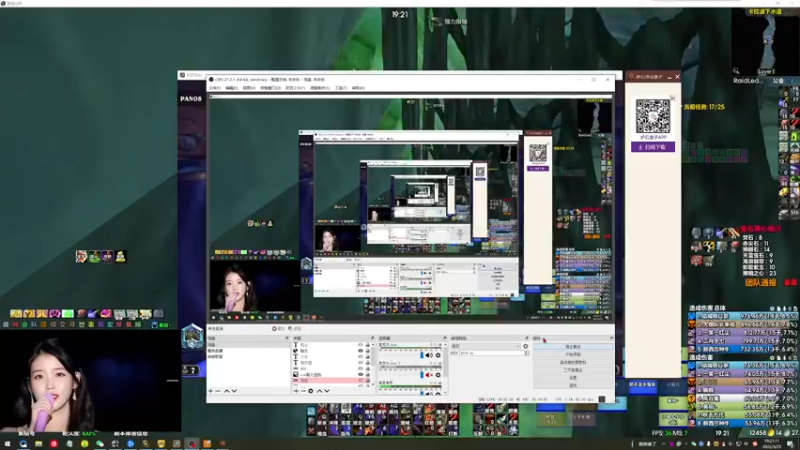The width and height of the screenshot is (800, 450).
Task: Adjust the transition duration stepper arrows
Action: (x=527, y=353)
